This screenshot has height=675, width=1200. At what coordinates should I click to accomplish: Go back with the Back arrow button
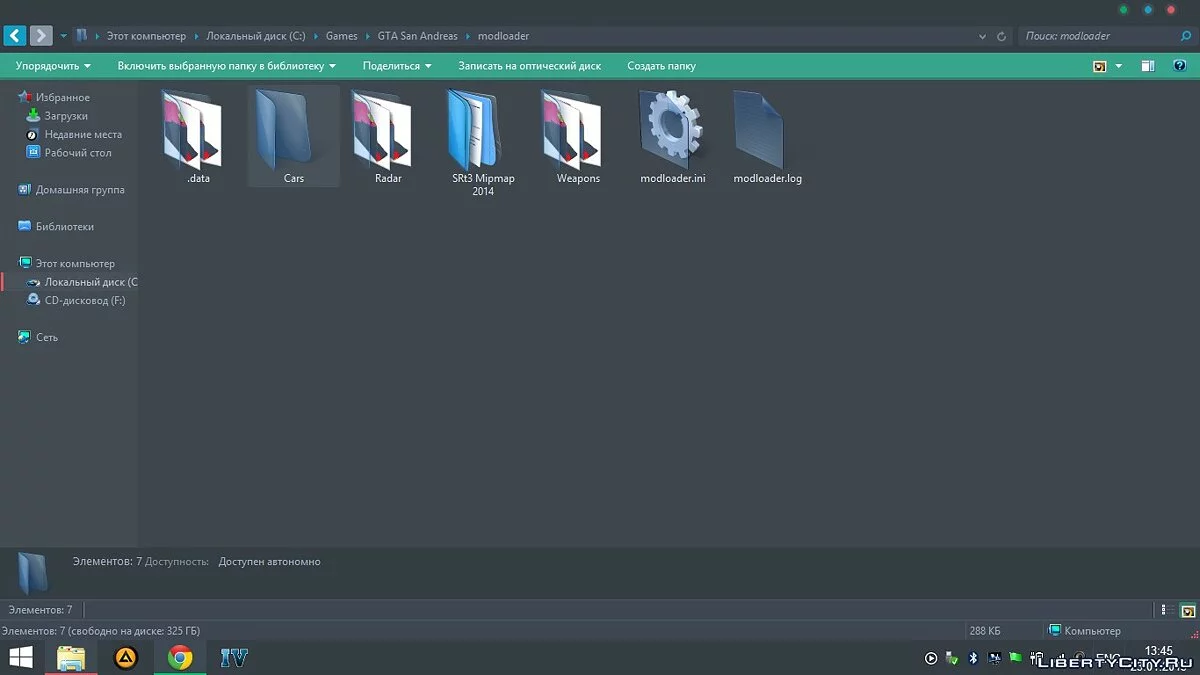[x=15, y=36]
